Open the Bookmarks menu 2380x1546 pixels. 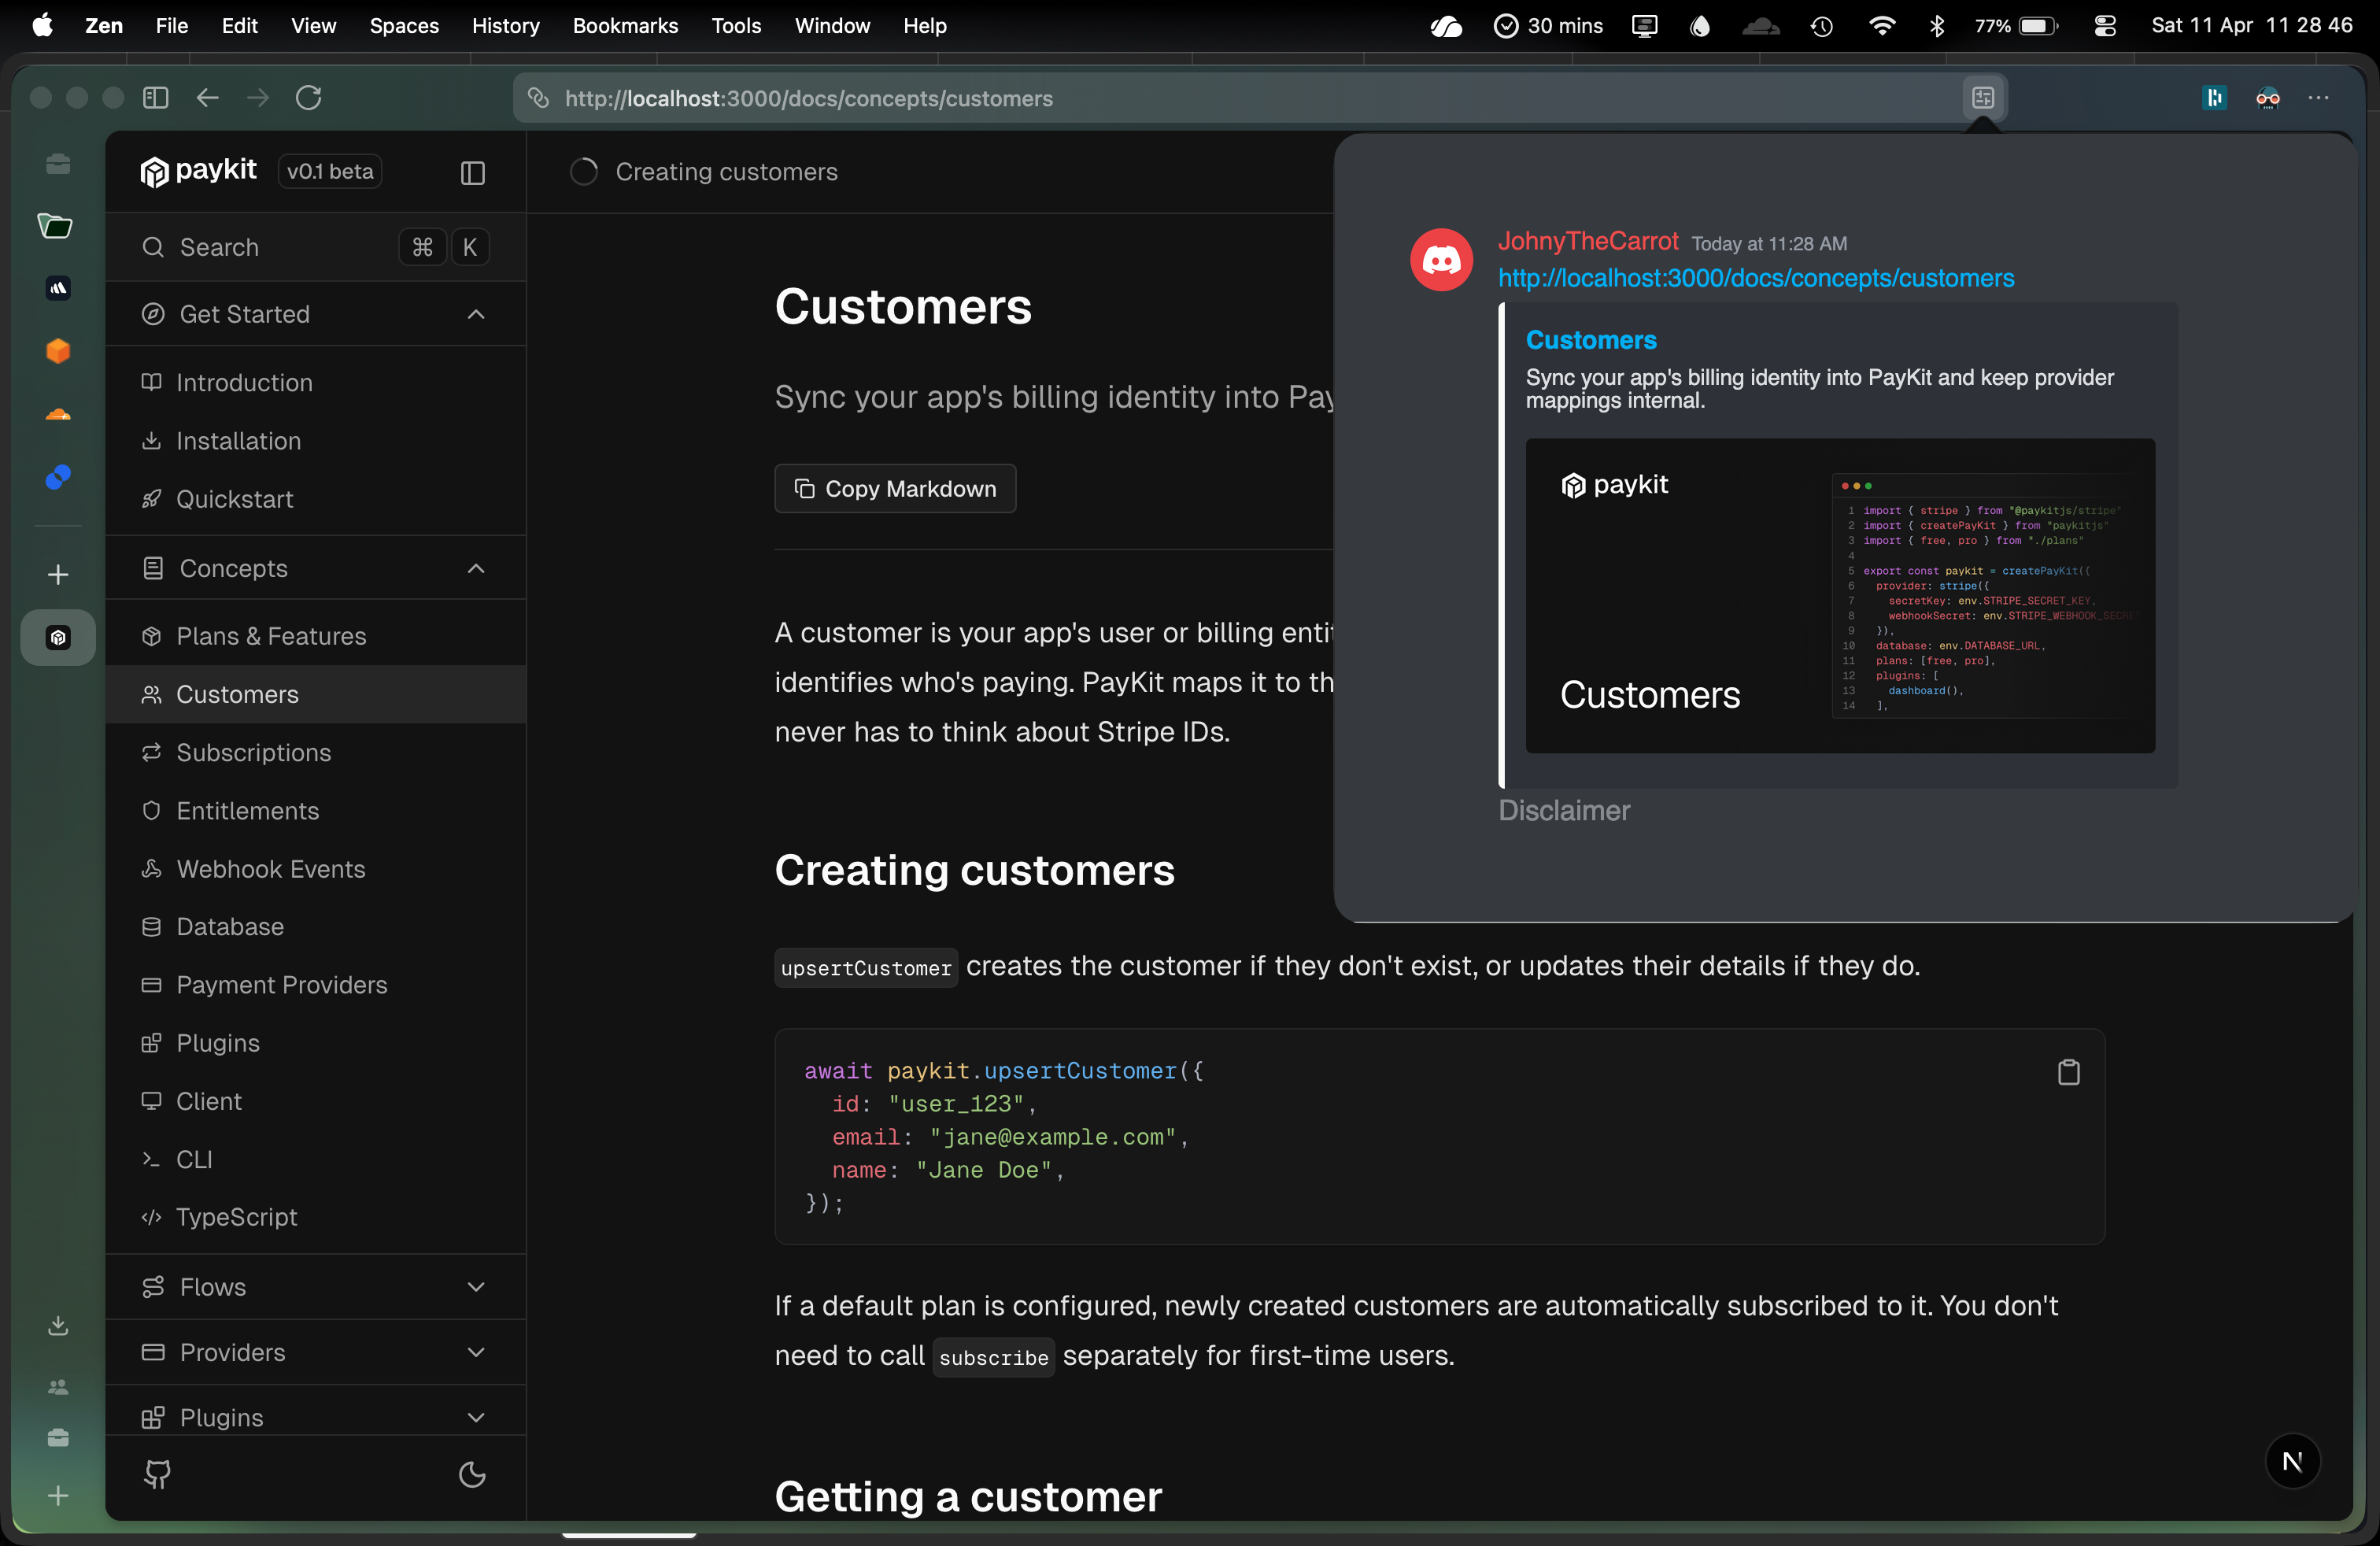tap(625, 26)
